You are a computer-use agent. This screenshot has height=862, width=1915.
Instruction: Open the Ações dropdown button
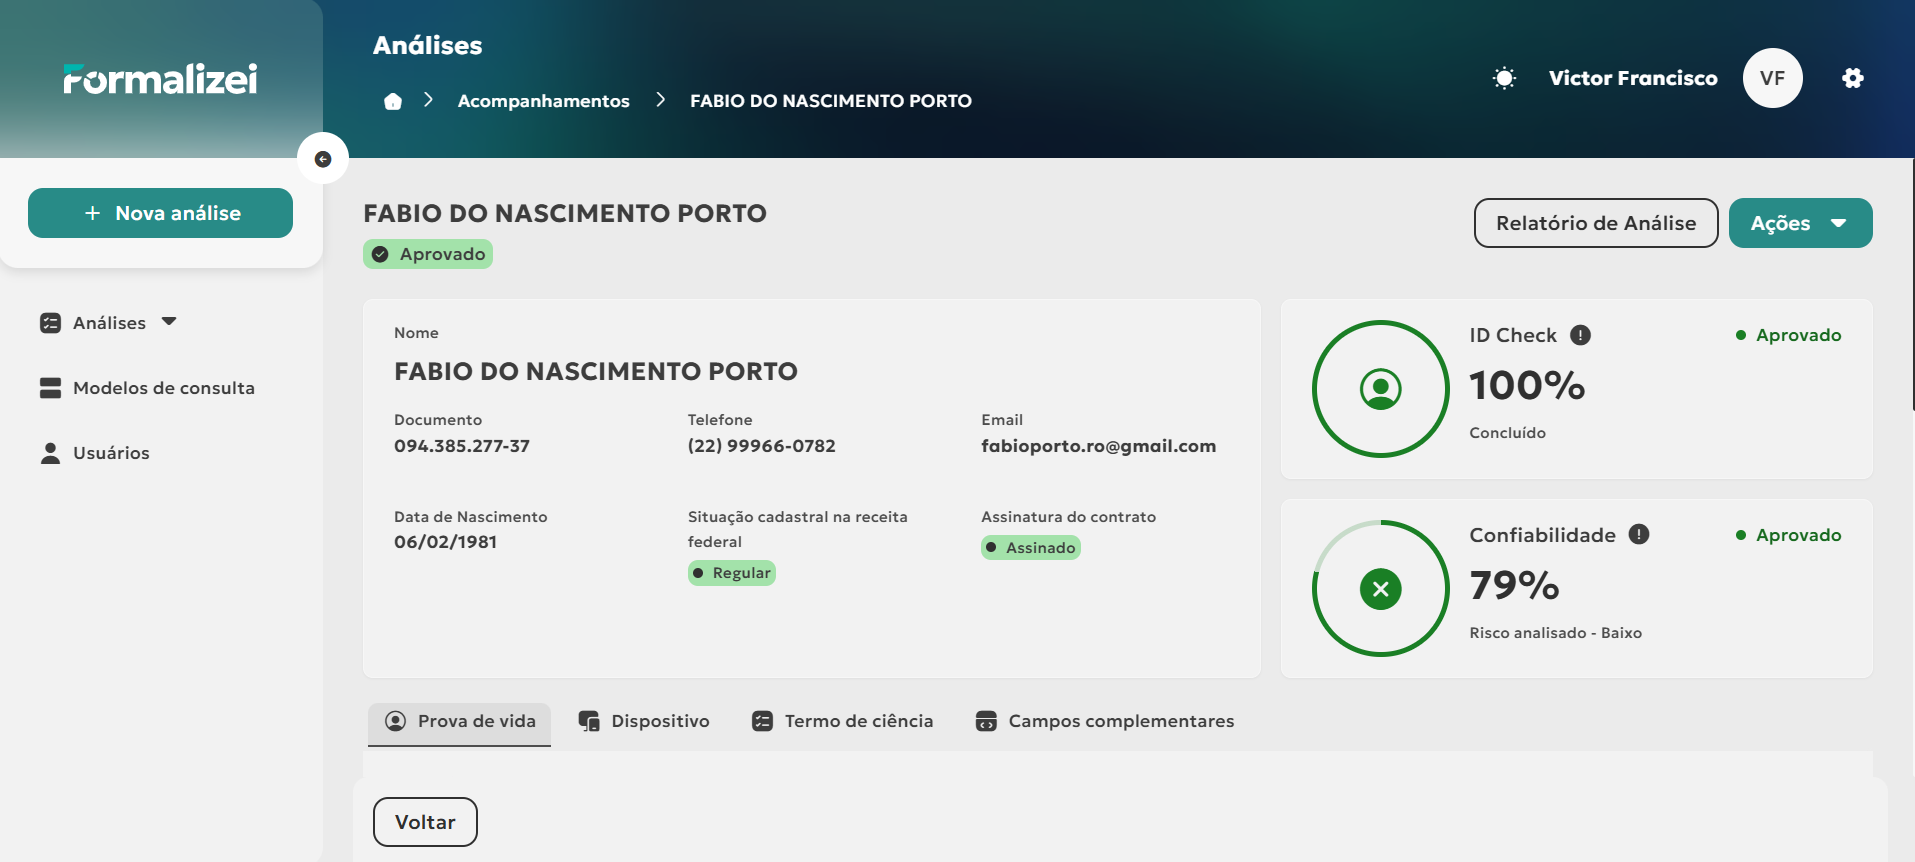[1800, 223]
